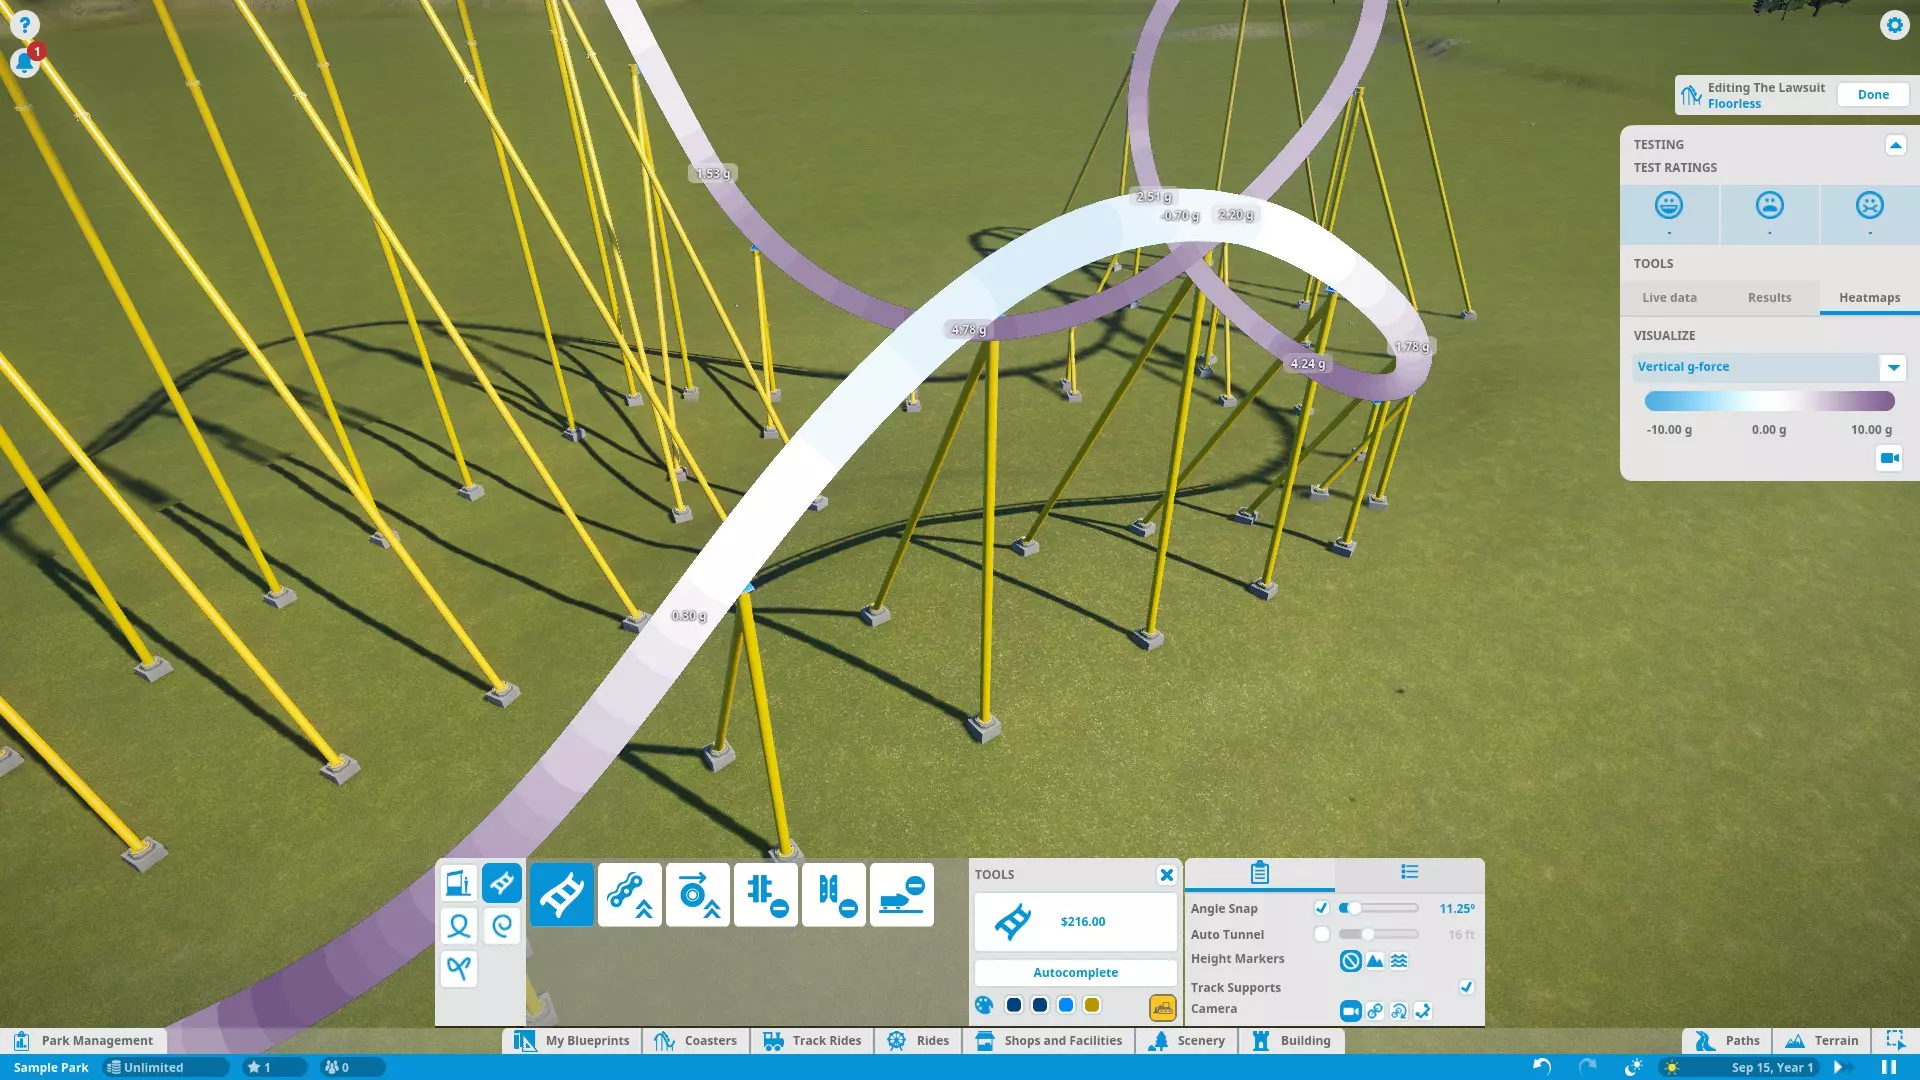Toggle the Angle Snap checkbox

click(1321, 908)
